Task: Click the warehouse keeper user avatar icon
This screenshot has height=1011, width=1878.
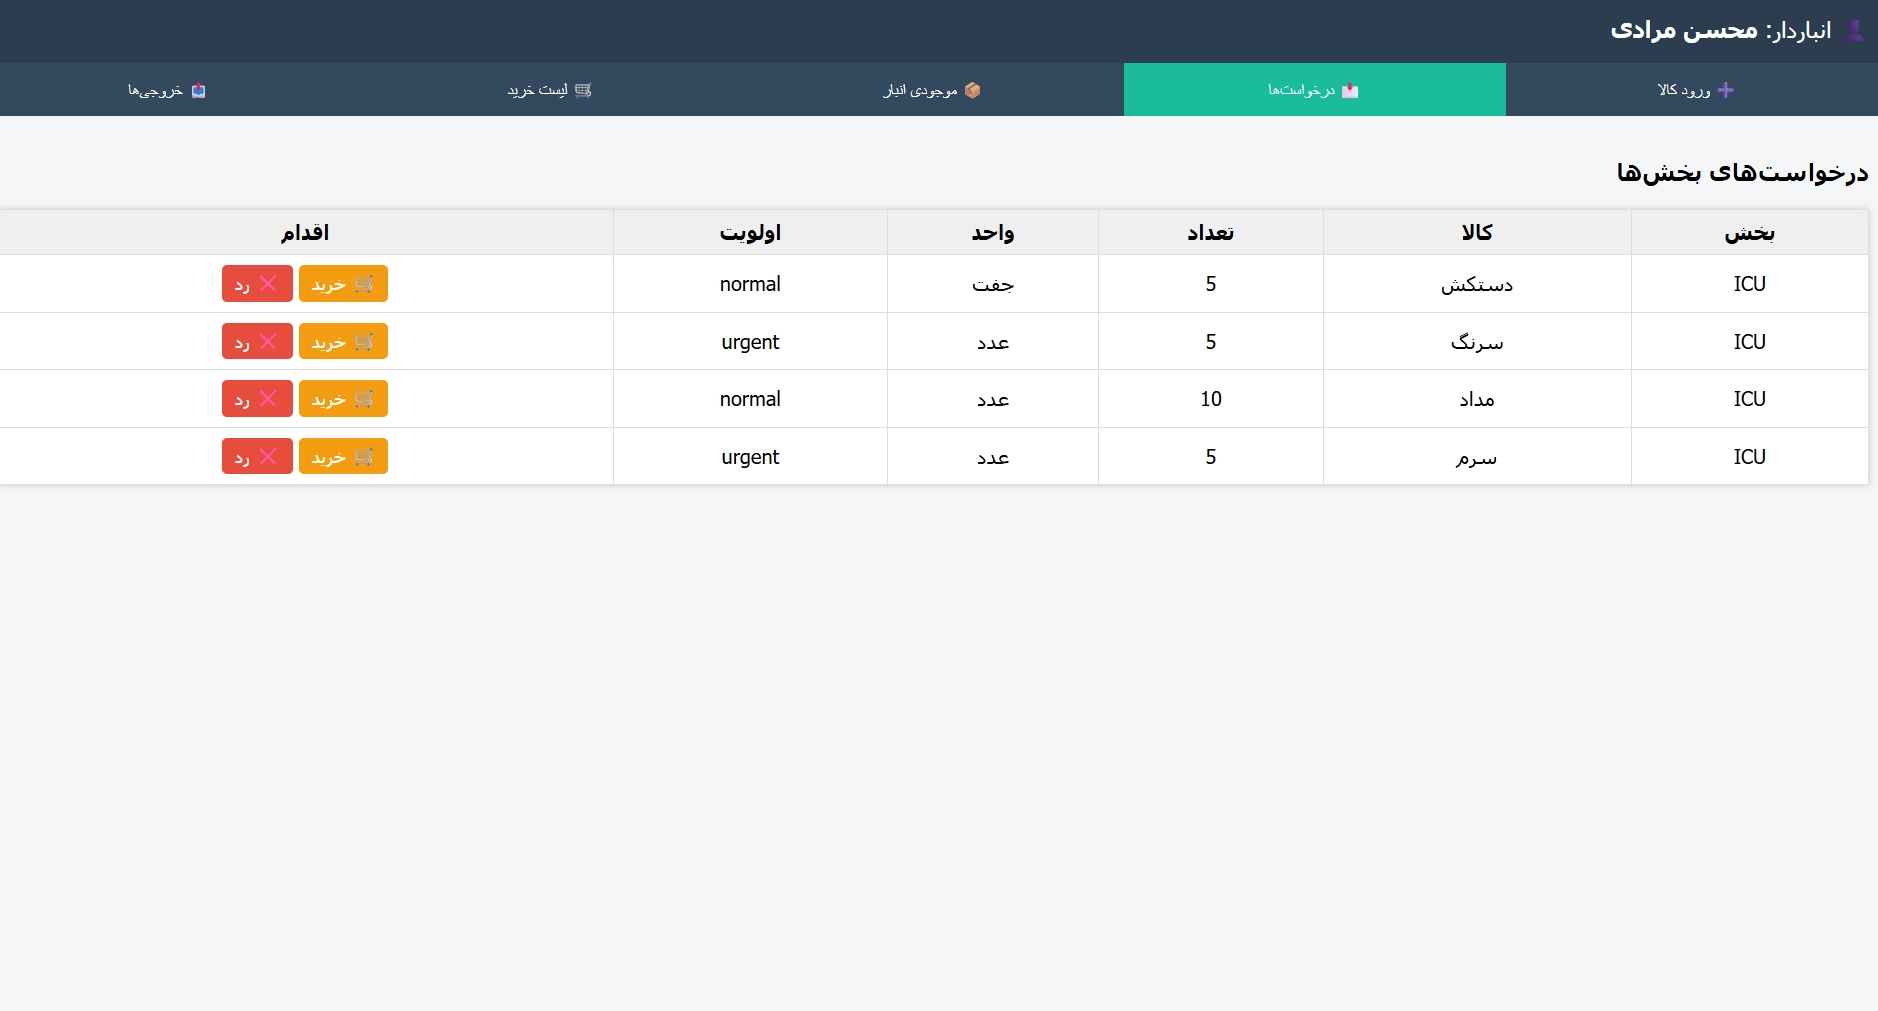Action: (x=1855, y=31)
